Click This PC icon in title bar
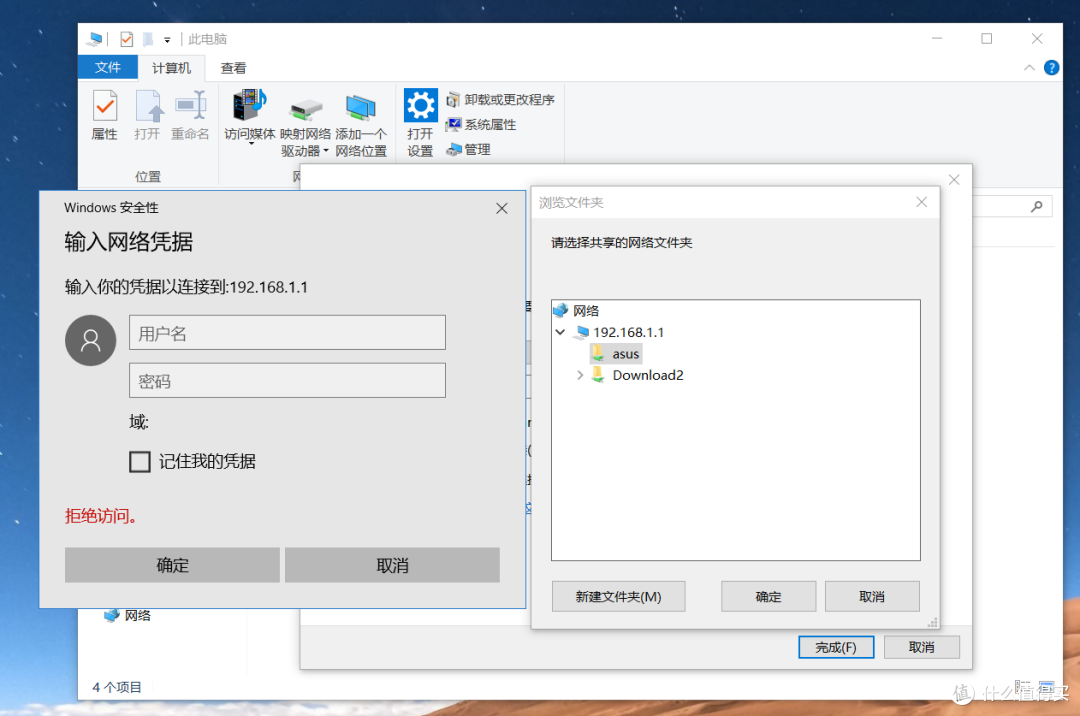 (x=96, y=39)
